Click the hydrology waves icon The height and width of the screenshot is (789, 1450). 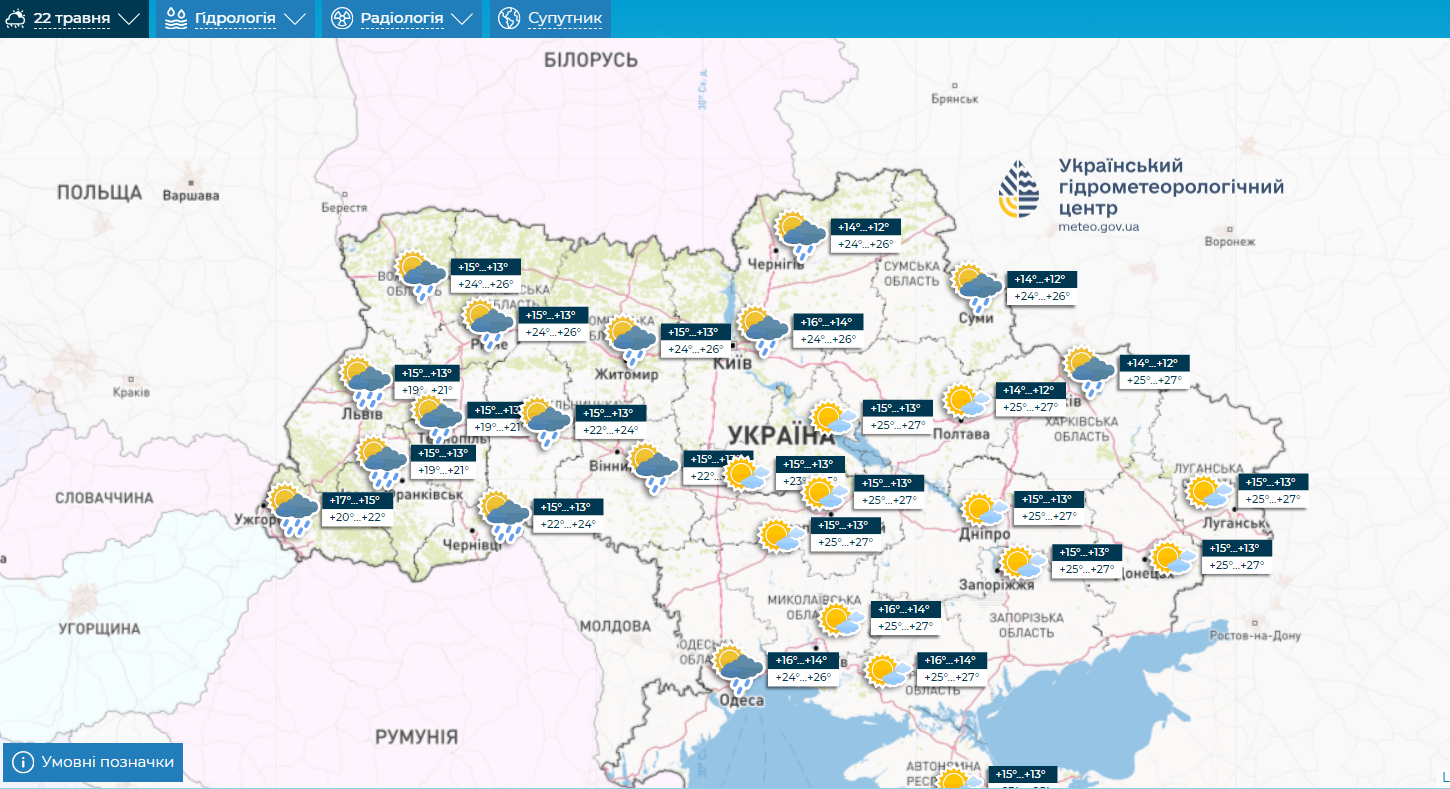[178, 17]
